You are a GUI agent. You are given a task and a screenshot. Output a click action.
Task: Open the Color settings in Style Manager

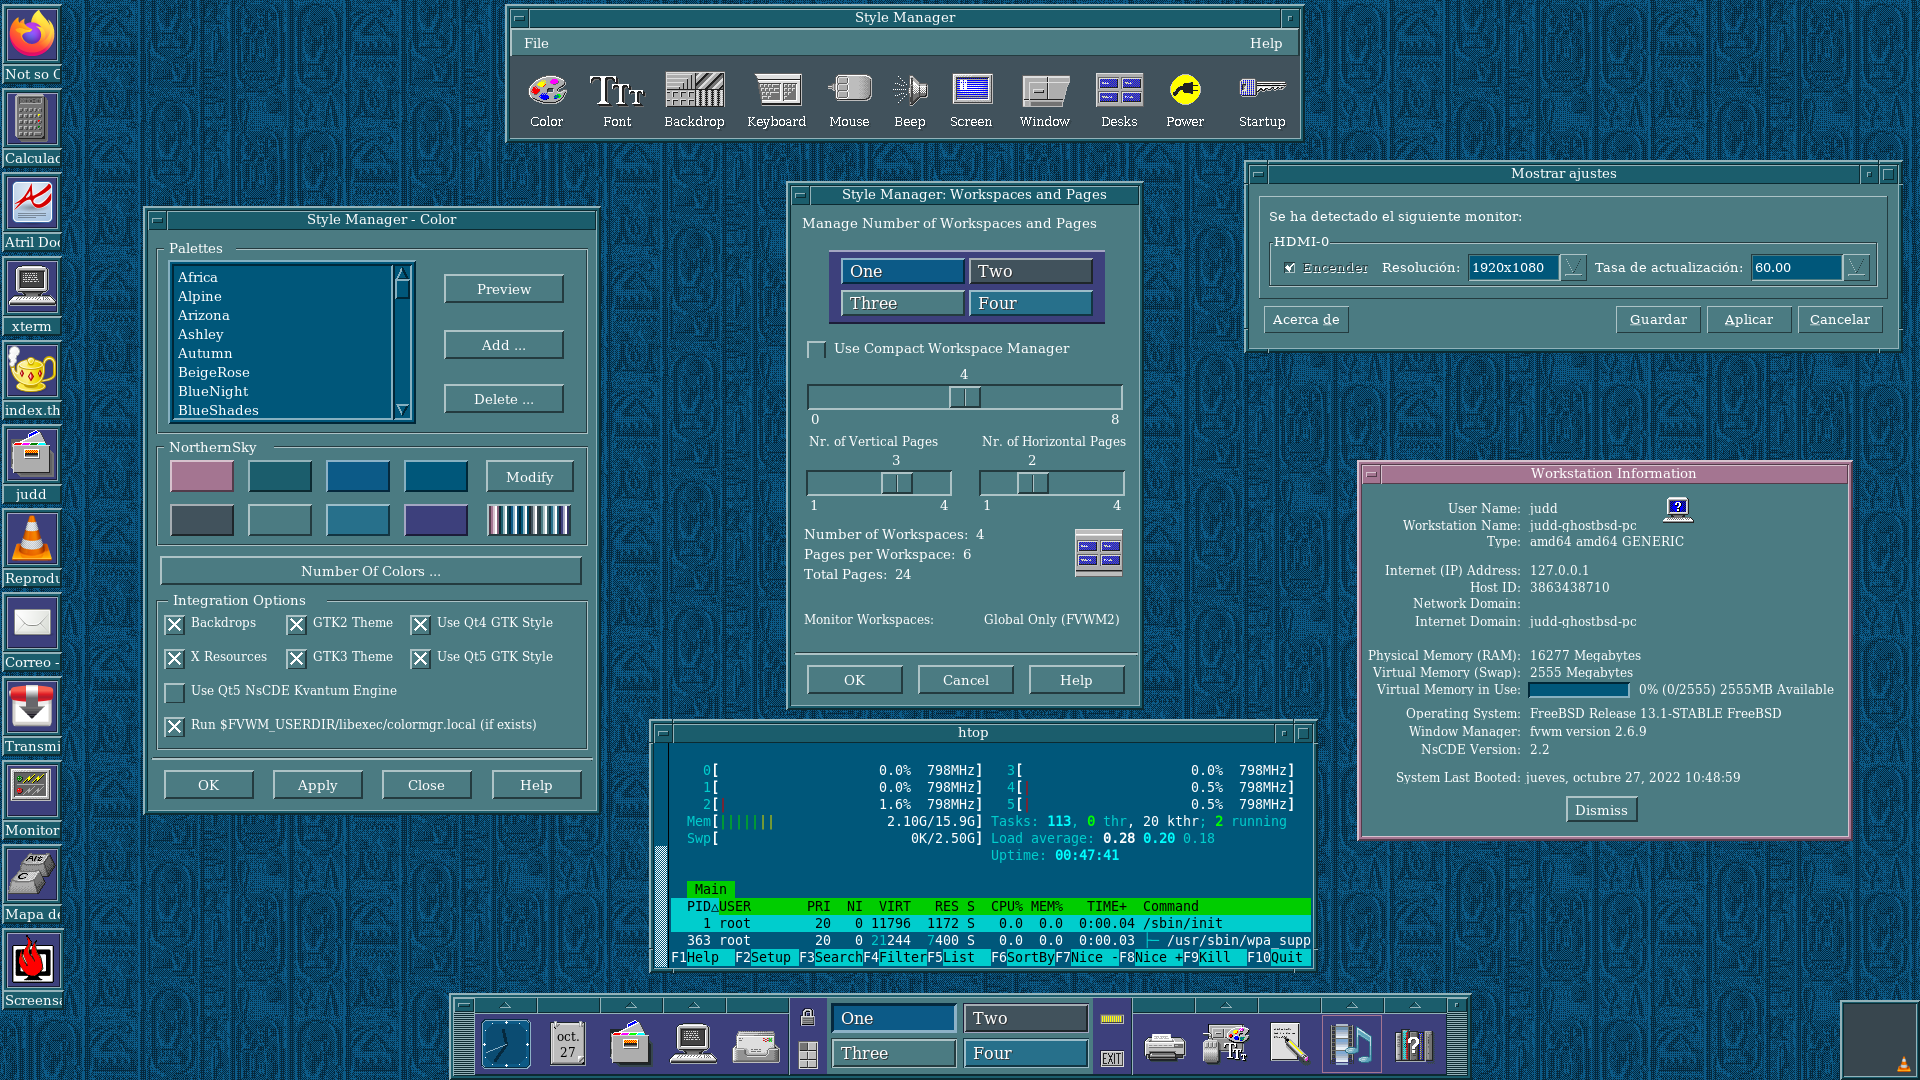547,100
